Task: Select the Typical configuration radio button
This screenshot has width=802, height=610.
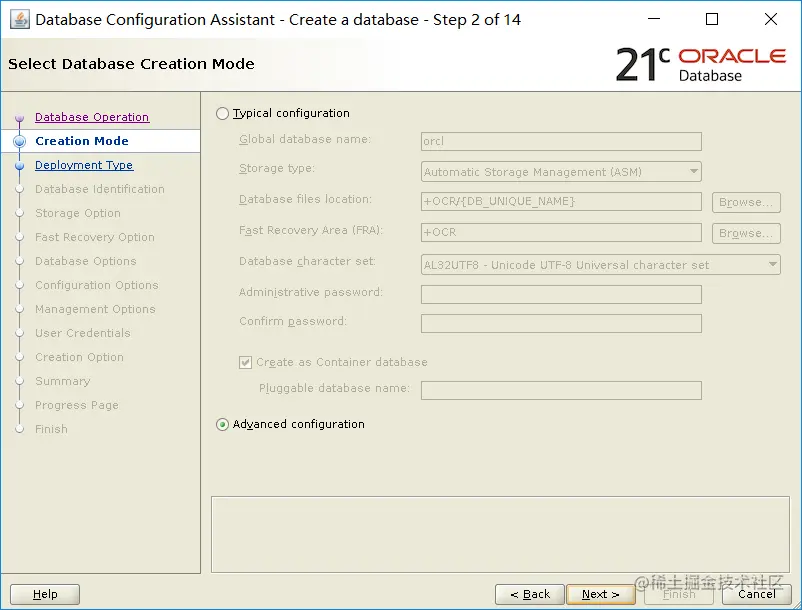Action: 222,114
